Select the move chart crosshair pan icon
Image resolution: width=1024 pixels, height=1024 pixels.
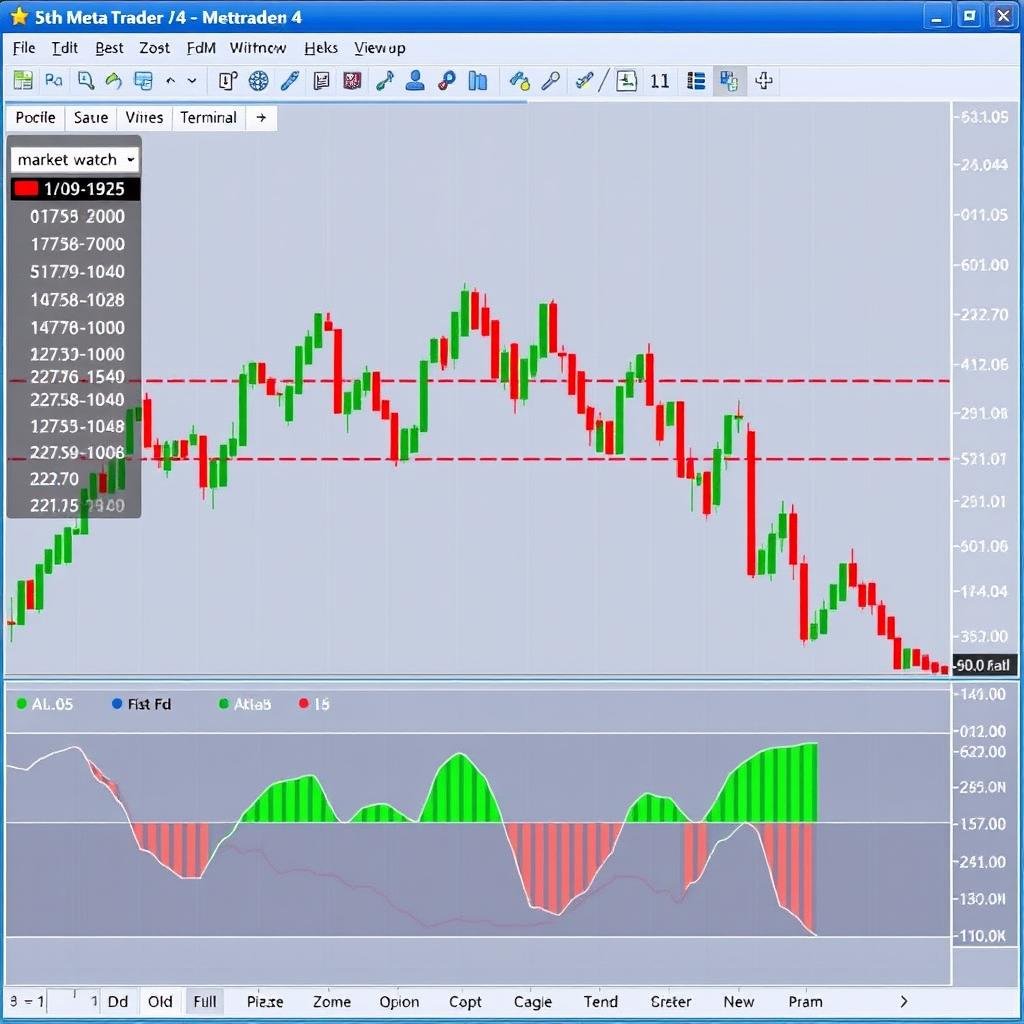click(764, 81)
